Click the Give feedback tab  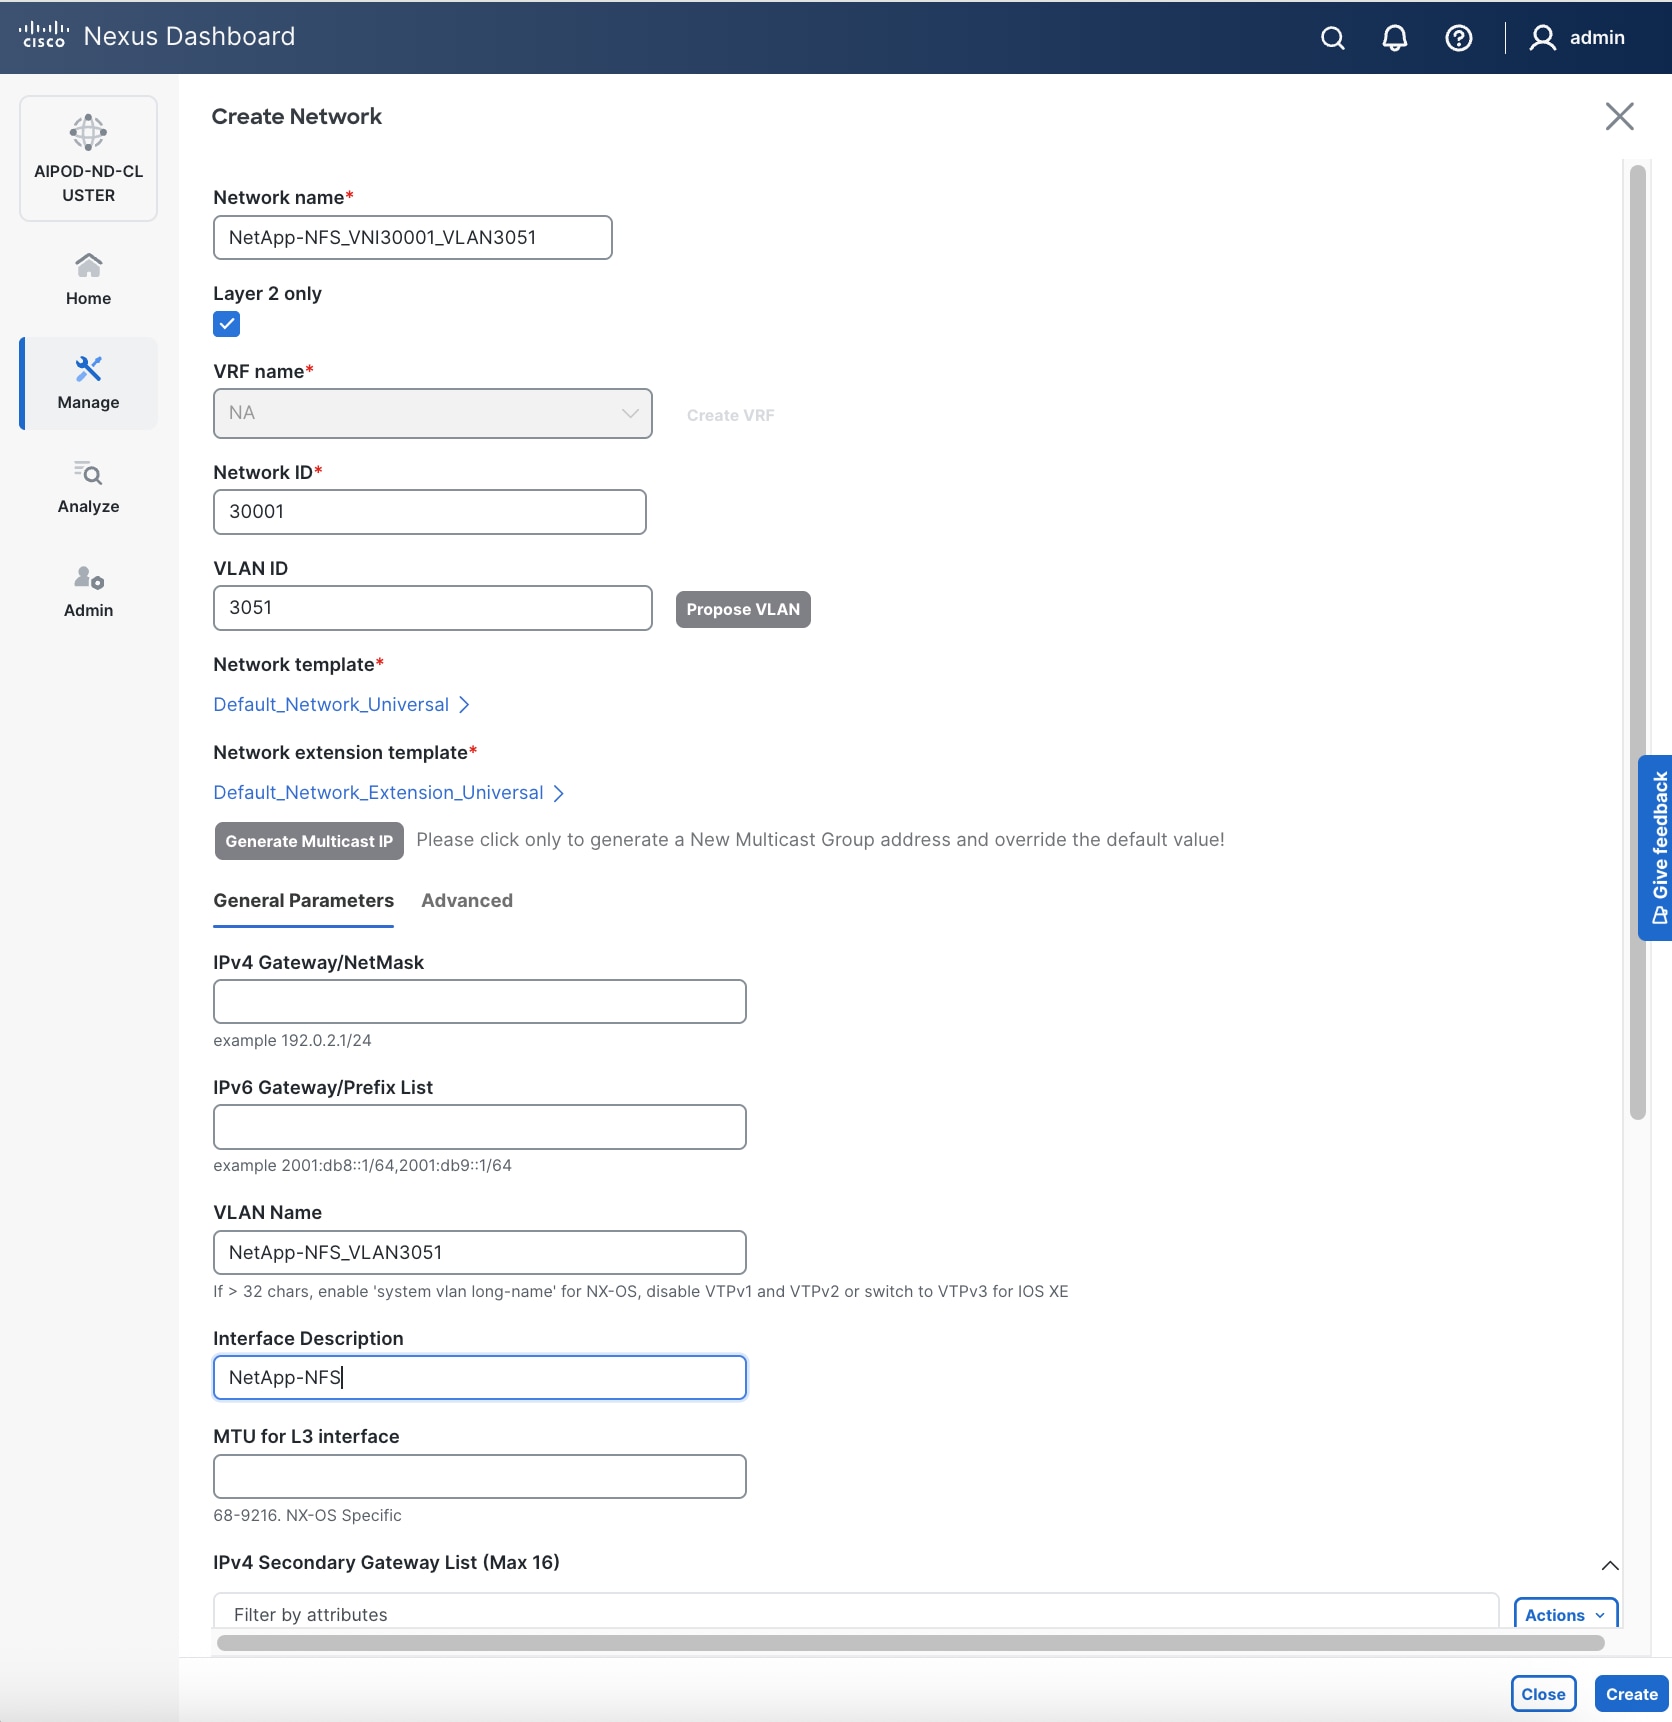(1656, 848)
